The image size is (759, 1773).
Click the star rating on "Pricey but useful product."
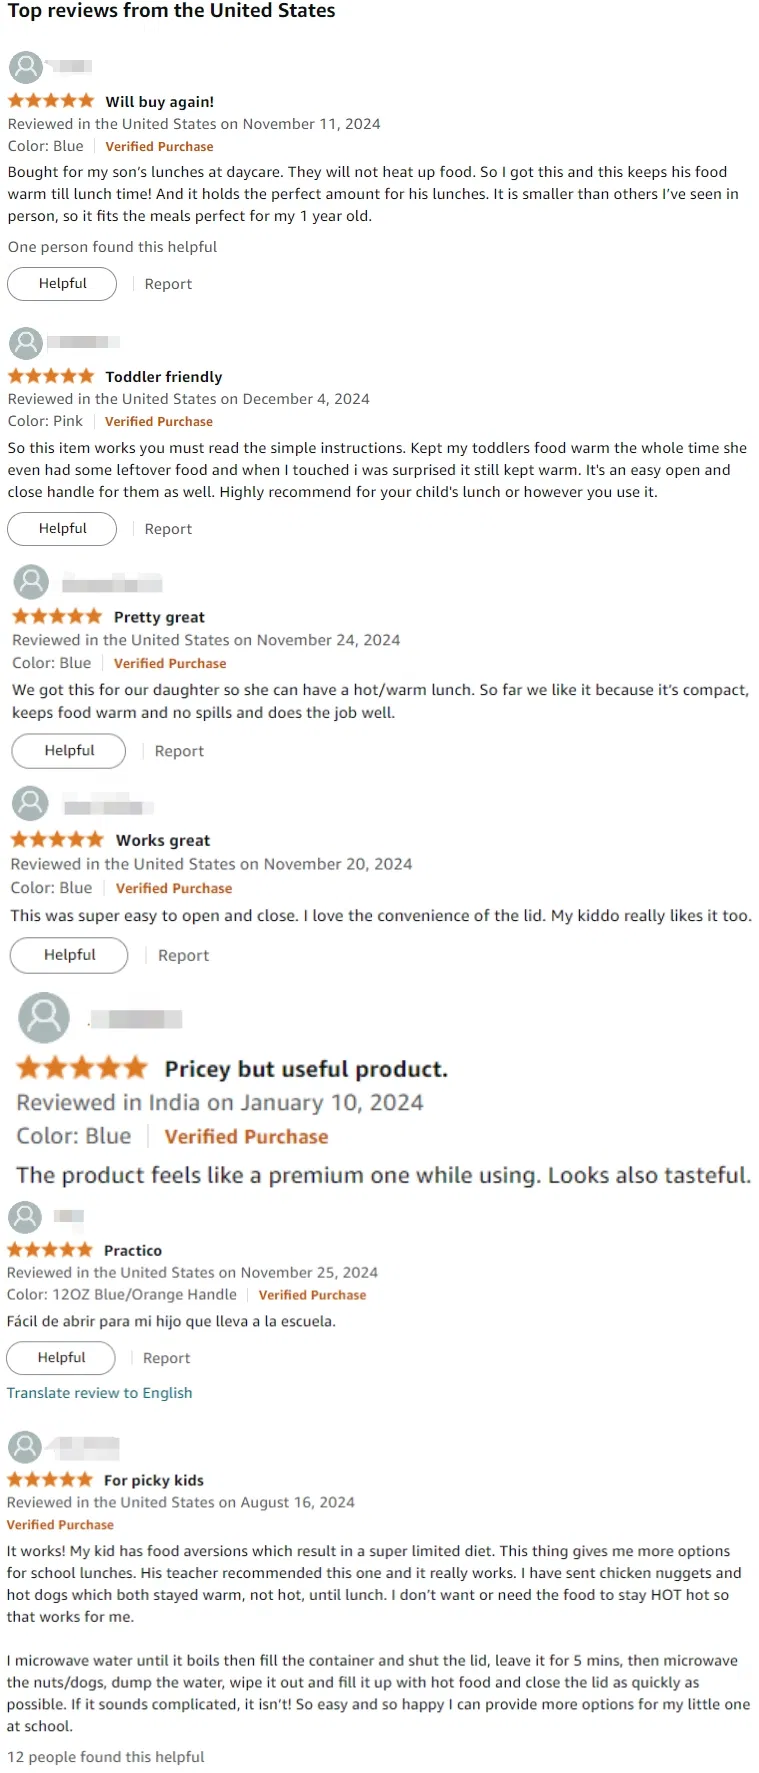pyautogui.click(x=81, y=1068)
